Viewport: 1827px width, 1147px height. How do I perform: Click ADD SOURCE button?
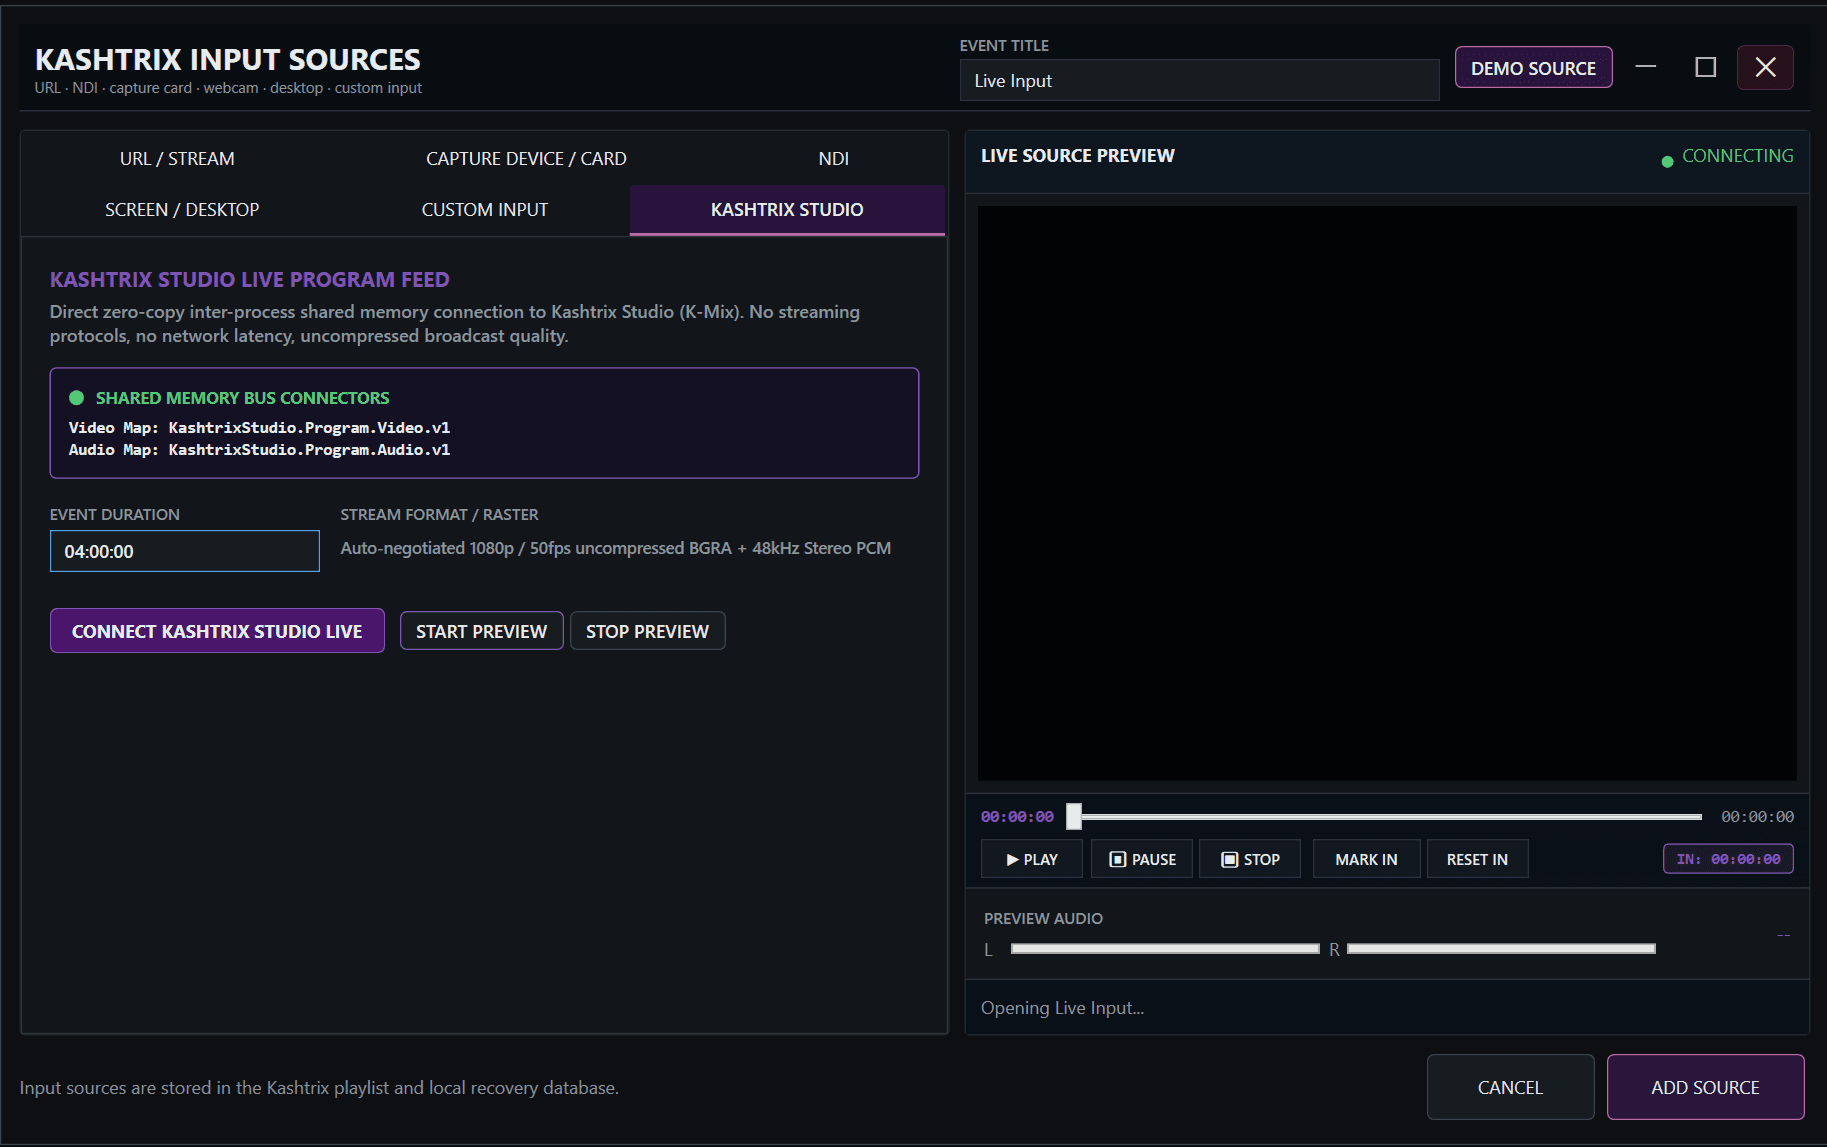(x=1705, y=1087)
